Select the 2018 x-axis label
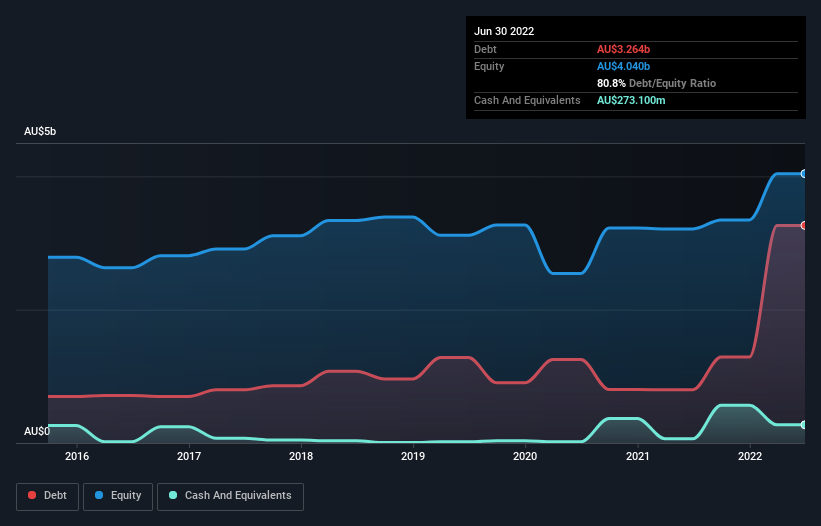The height and width of the screenshot is (526, 821). coord(301,456)
